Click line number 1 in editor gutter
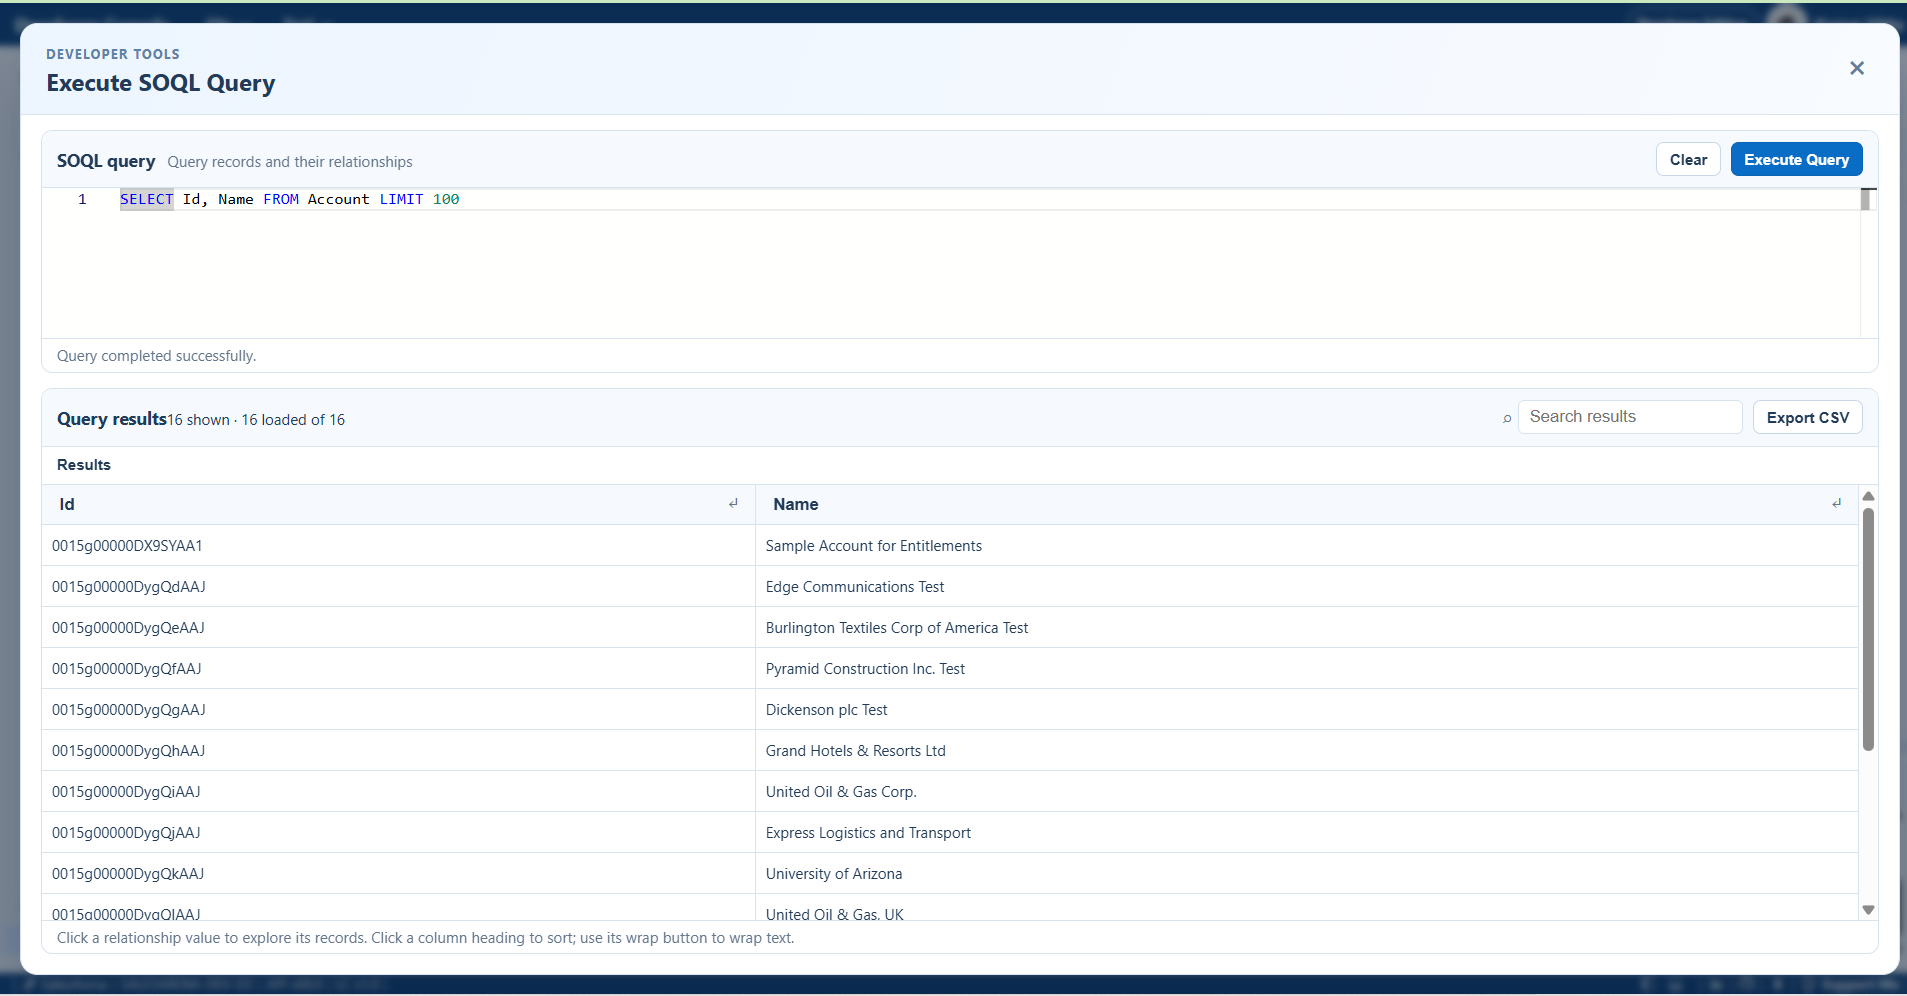The height and width of the screenshot is (996, 1907). (x=82, y=199)
